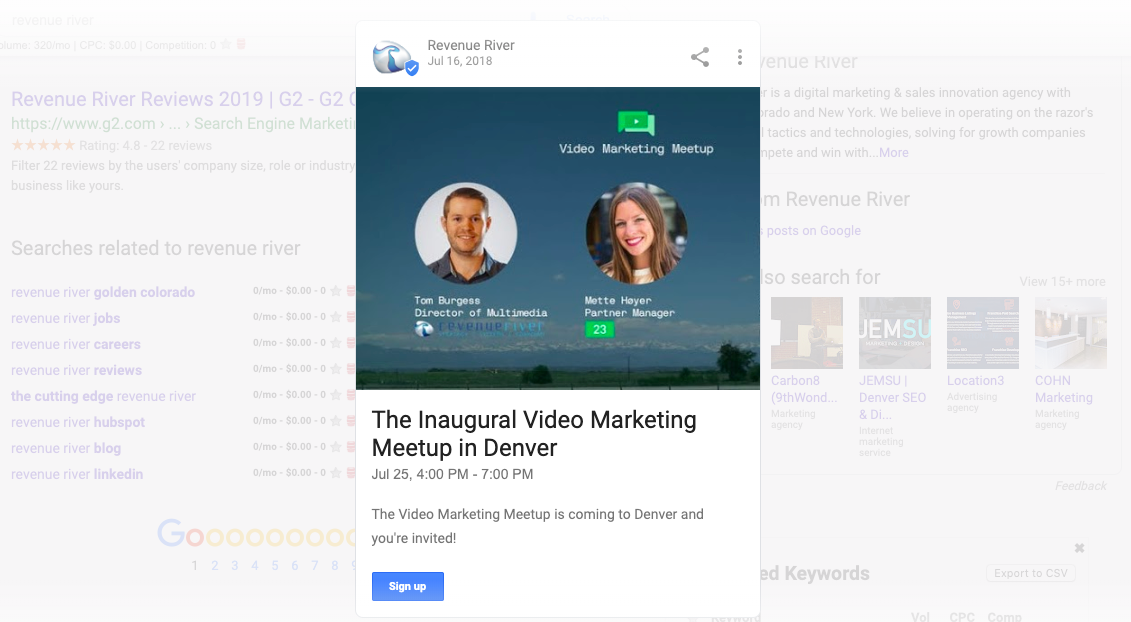
Task: Star the main 'revenue river' keyword volume
Action: pyautogui.click(x=226, y=45)
